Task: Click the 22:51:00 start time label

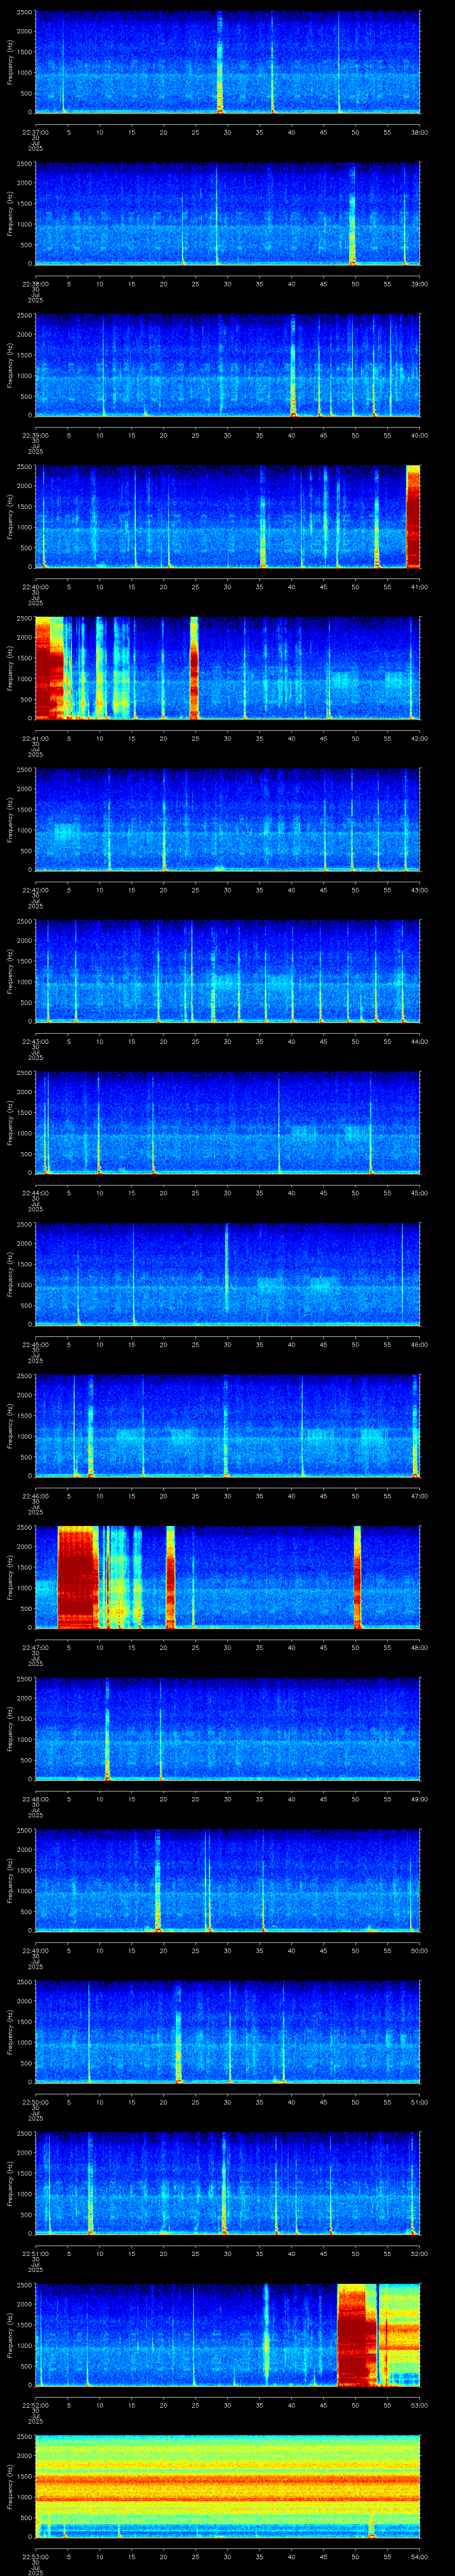Action: (35, 2254)
